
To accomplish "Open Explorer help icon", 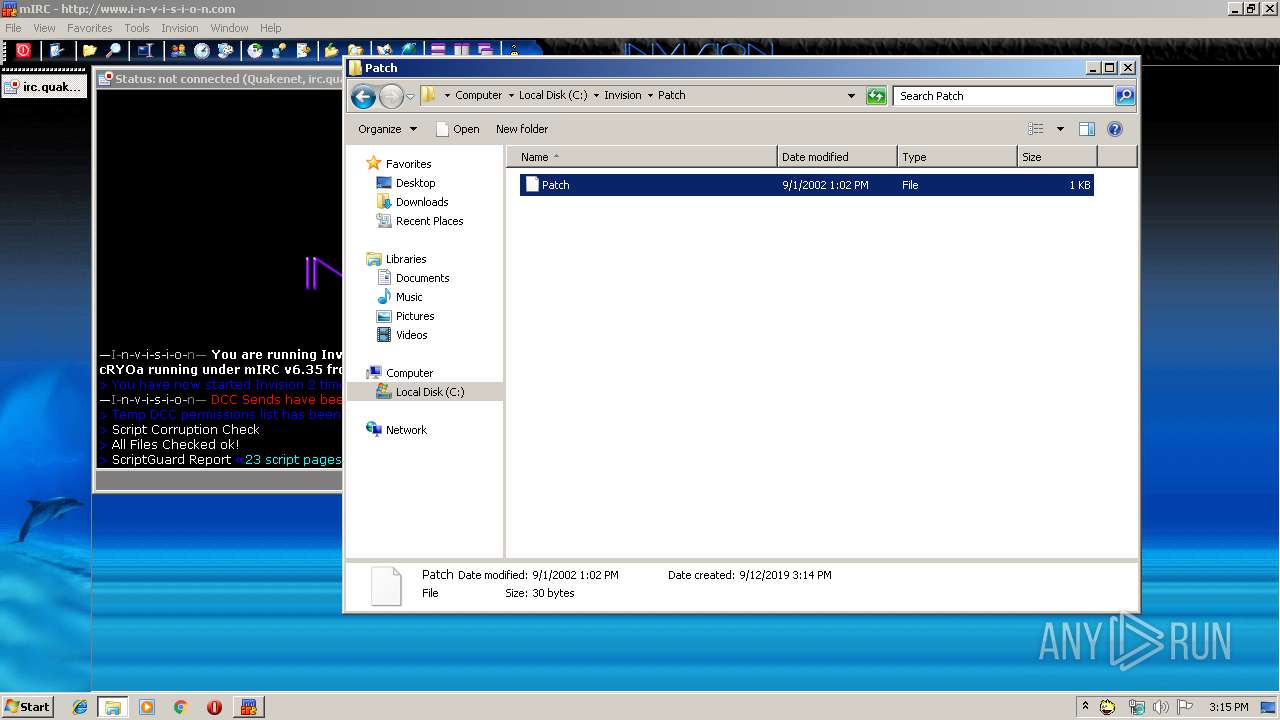I will [1115, 129].
